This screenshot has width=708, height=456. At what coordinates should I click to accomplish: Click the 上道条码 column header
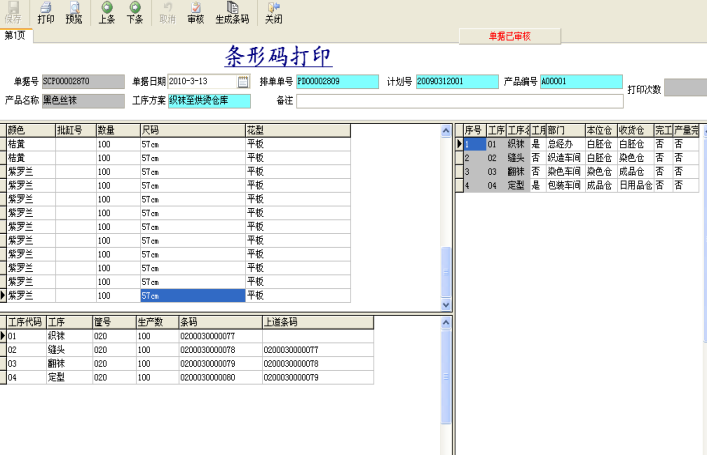[317, 322]
